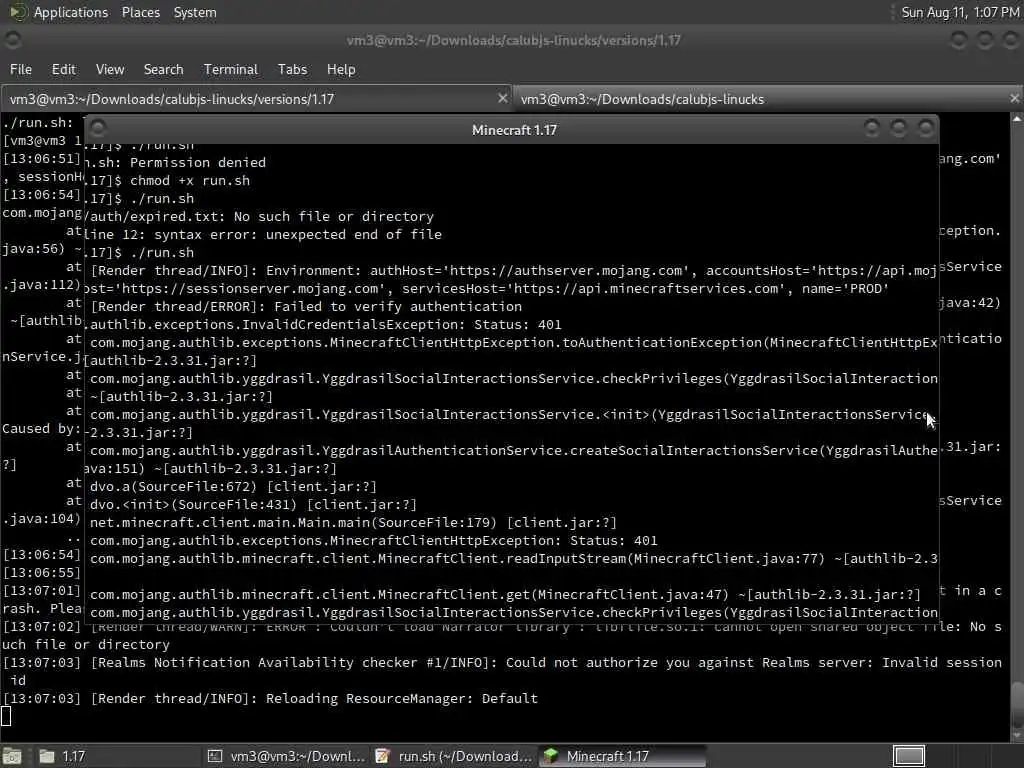Click the 'dvo.<init>(SourceFile:431)' line
This screenshot has height=768, width=1024.
[253, 504]
